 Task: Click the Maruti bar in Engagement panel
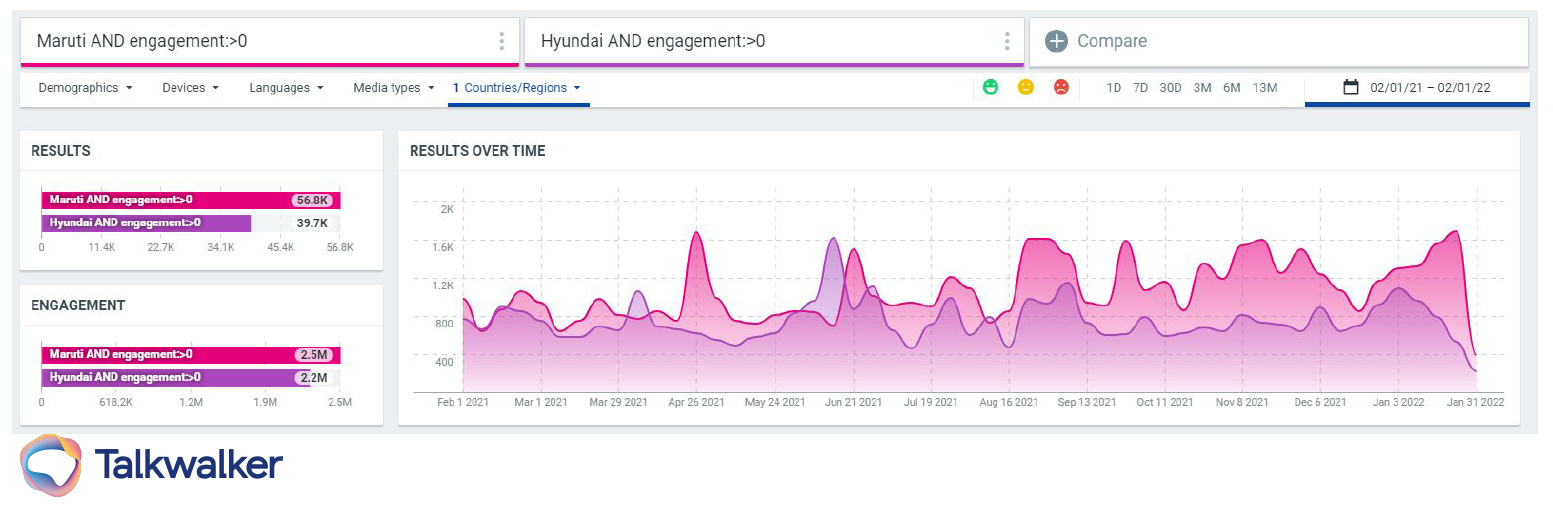(x=191, y=355)
